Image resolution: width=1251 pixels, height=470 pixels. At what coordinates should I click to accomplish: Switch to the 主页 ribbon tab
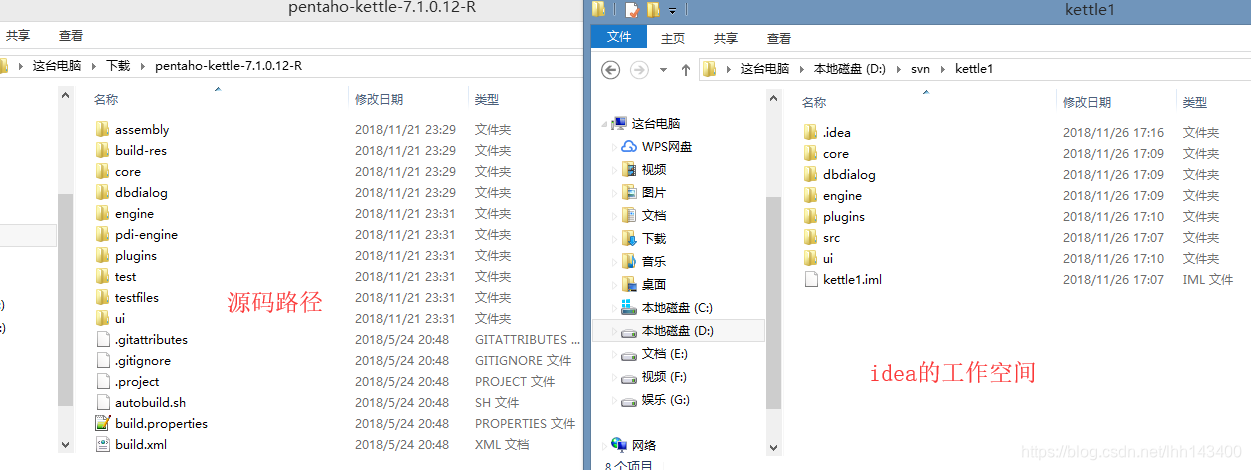click(673, 38)
